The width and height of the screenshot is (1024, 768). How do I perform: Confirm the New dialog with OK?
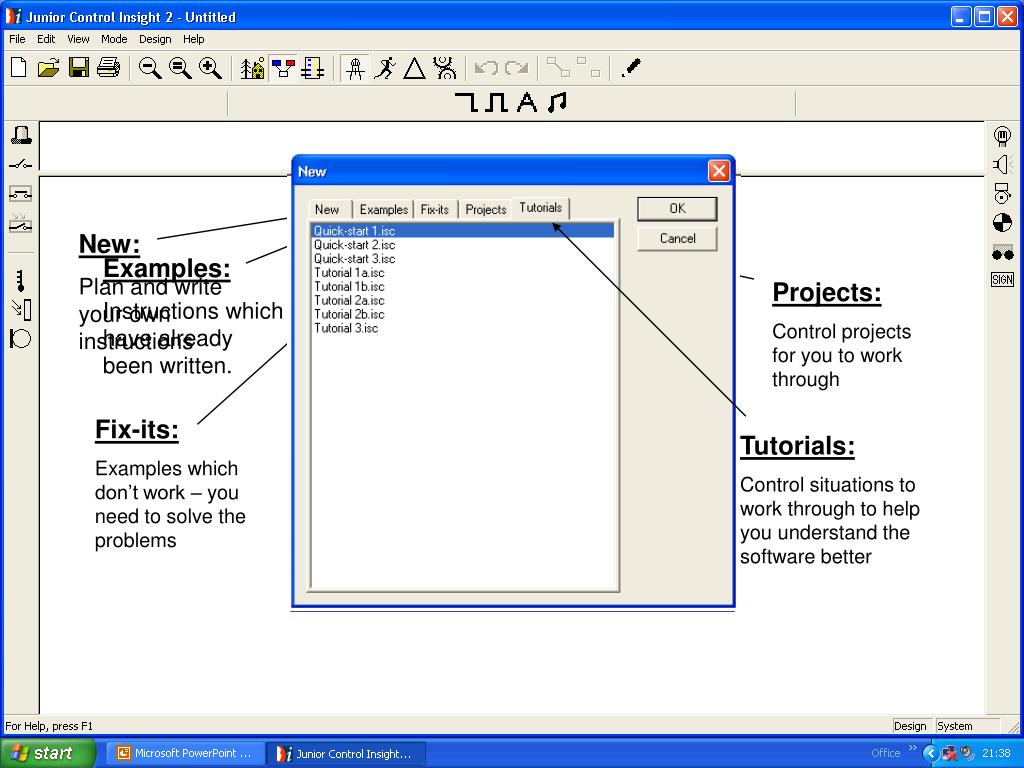pyautogui.click(x=677, y=208)
